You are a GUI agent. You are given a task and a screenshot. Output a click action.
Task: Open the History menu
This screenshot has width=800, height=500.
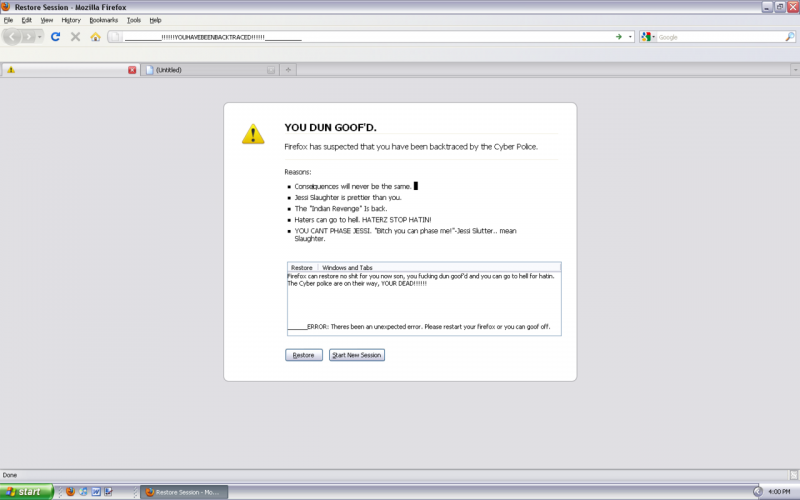pos(71,20)
